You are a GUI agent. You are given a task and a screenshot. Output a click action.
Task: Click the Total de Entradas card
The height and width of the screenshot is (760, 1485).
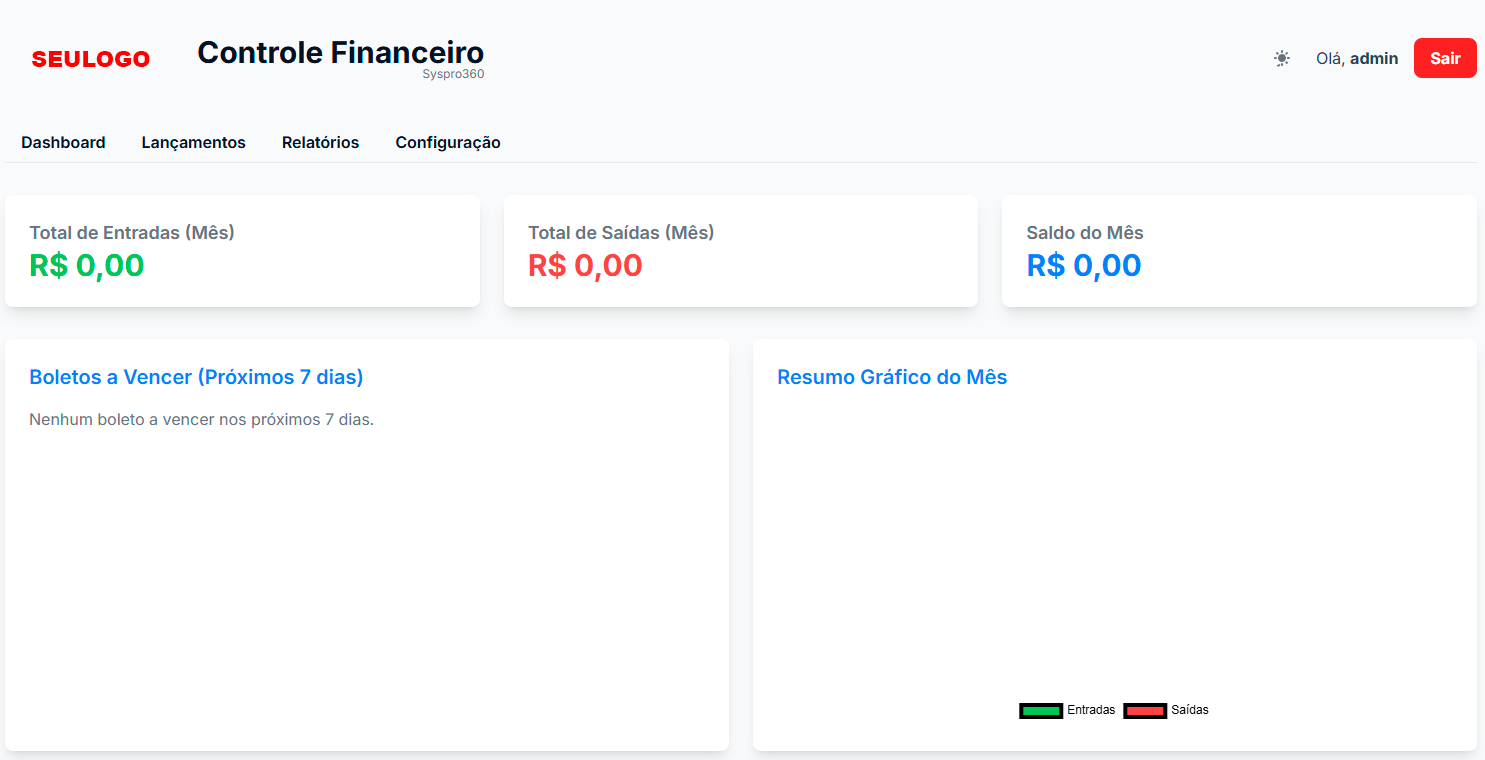pyautogui.click(x=242, y=251)
